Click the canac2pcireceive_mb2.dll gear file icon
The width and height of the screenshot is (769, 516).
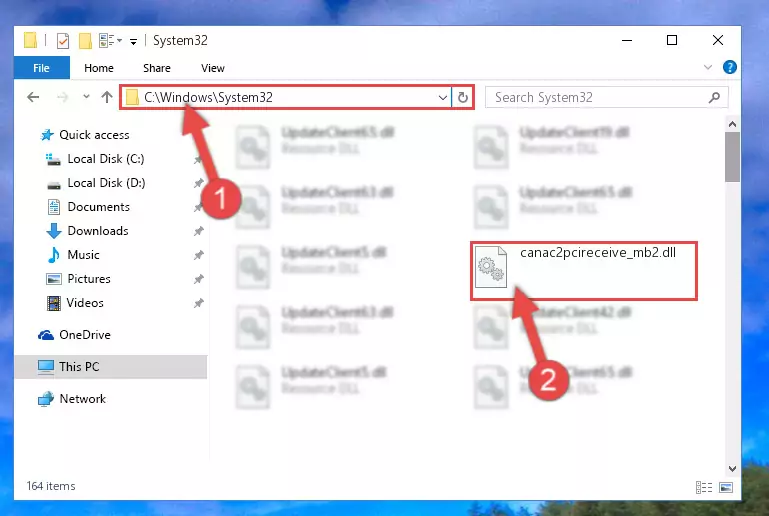(x=491, y=267)
